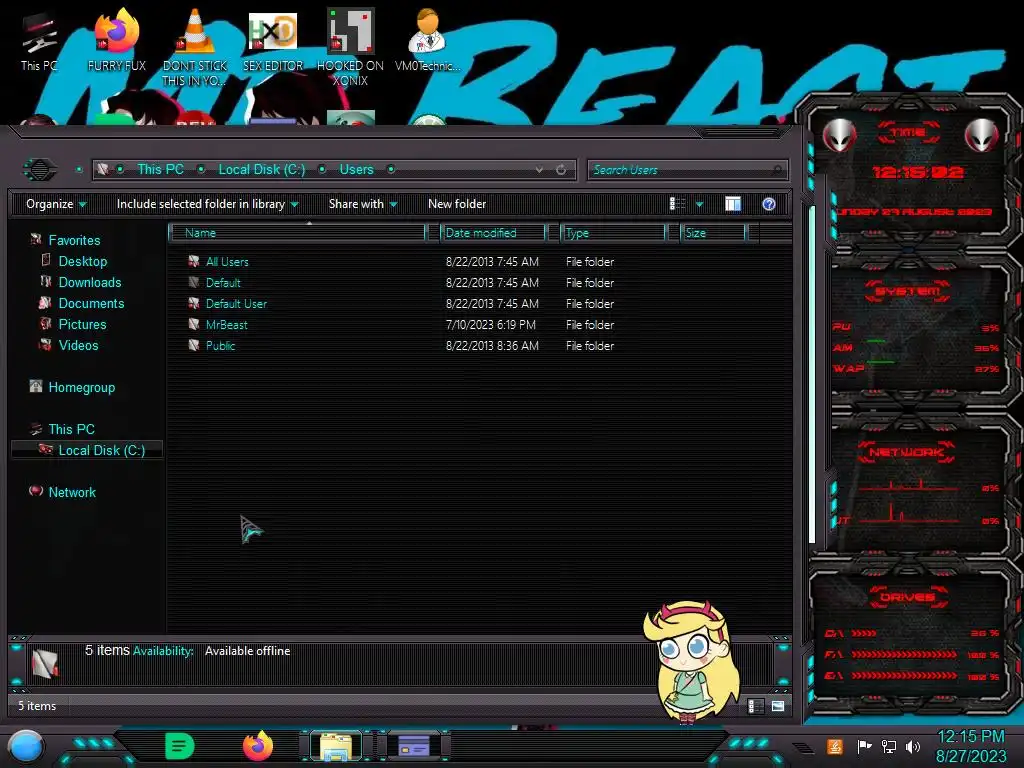Click the Search Users field
The height and width of the screenshot is (768, 1024).
click(x=688, y=170)
